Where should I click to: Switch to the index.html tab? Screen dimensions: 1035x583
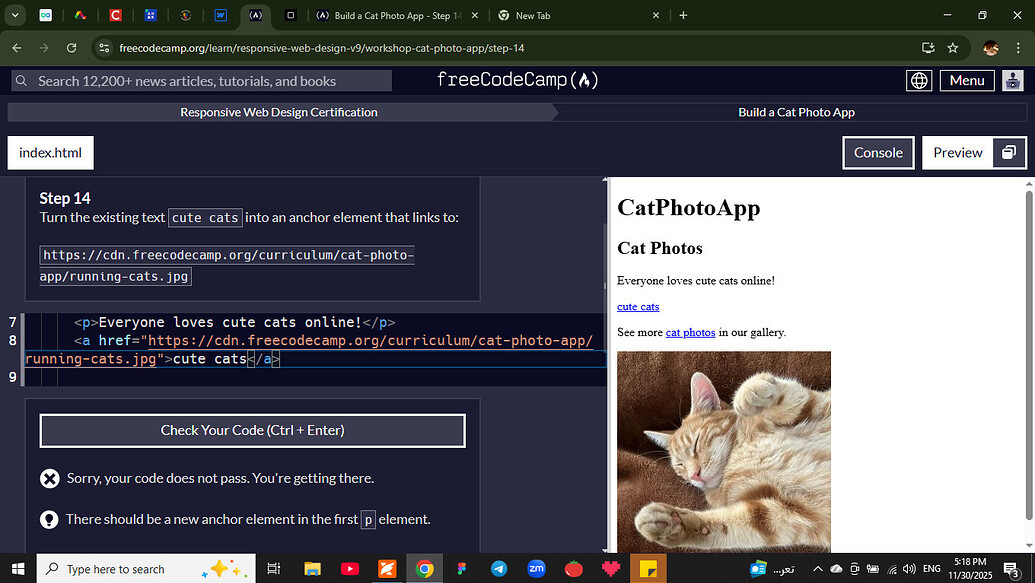coord(50,152)
